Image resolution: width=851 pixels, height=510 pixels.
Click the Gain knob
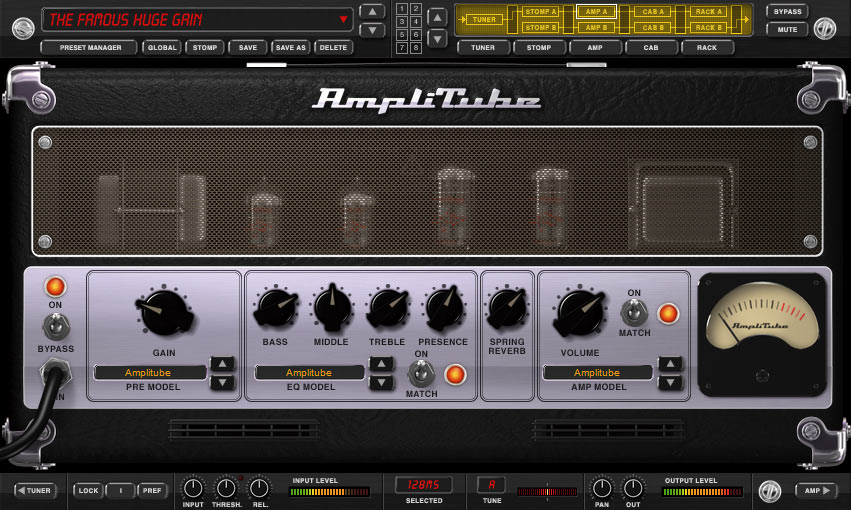(164, 312)
